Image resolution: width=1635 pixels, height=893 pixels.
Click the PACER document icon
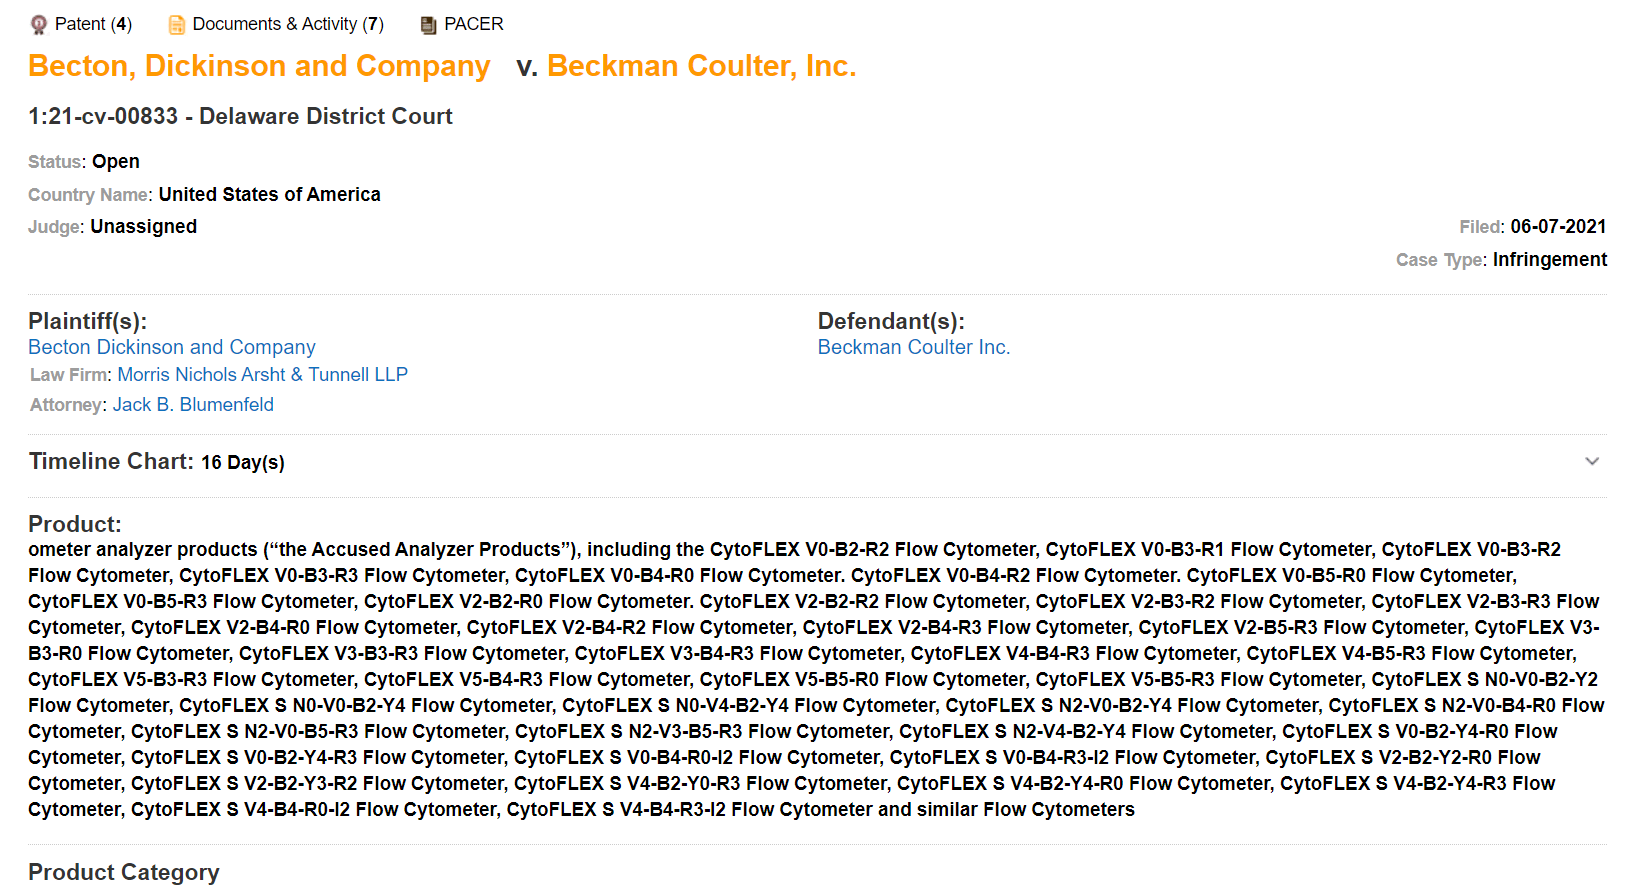click(x=428, y=25)
